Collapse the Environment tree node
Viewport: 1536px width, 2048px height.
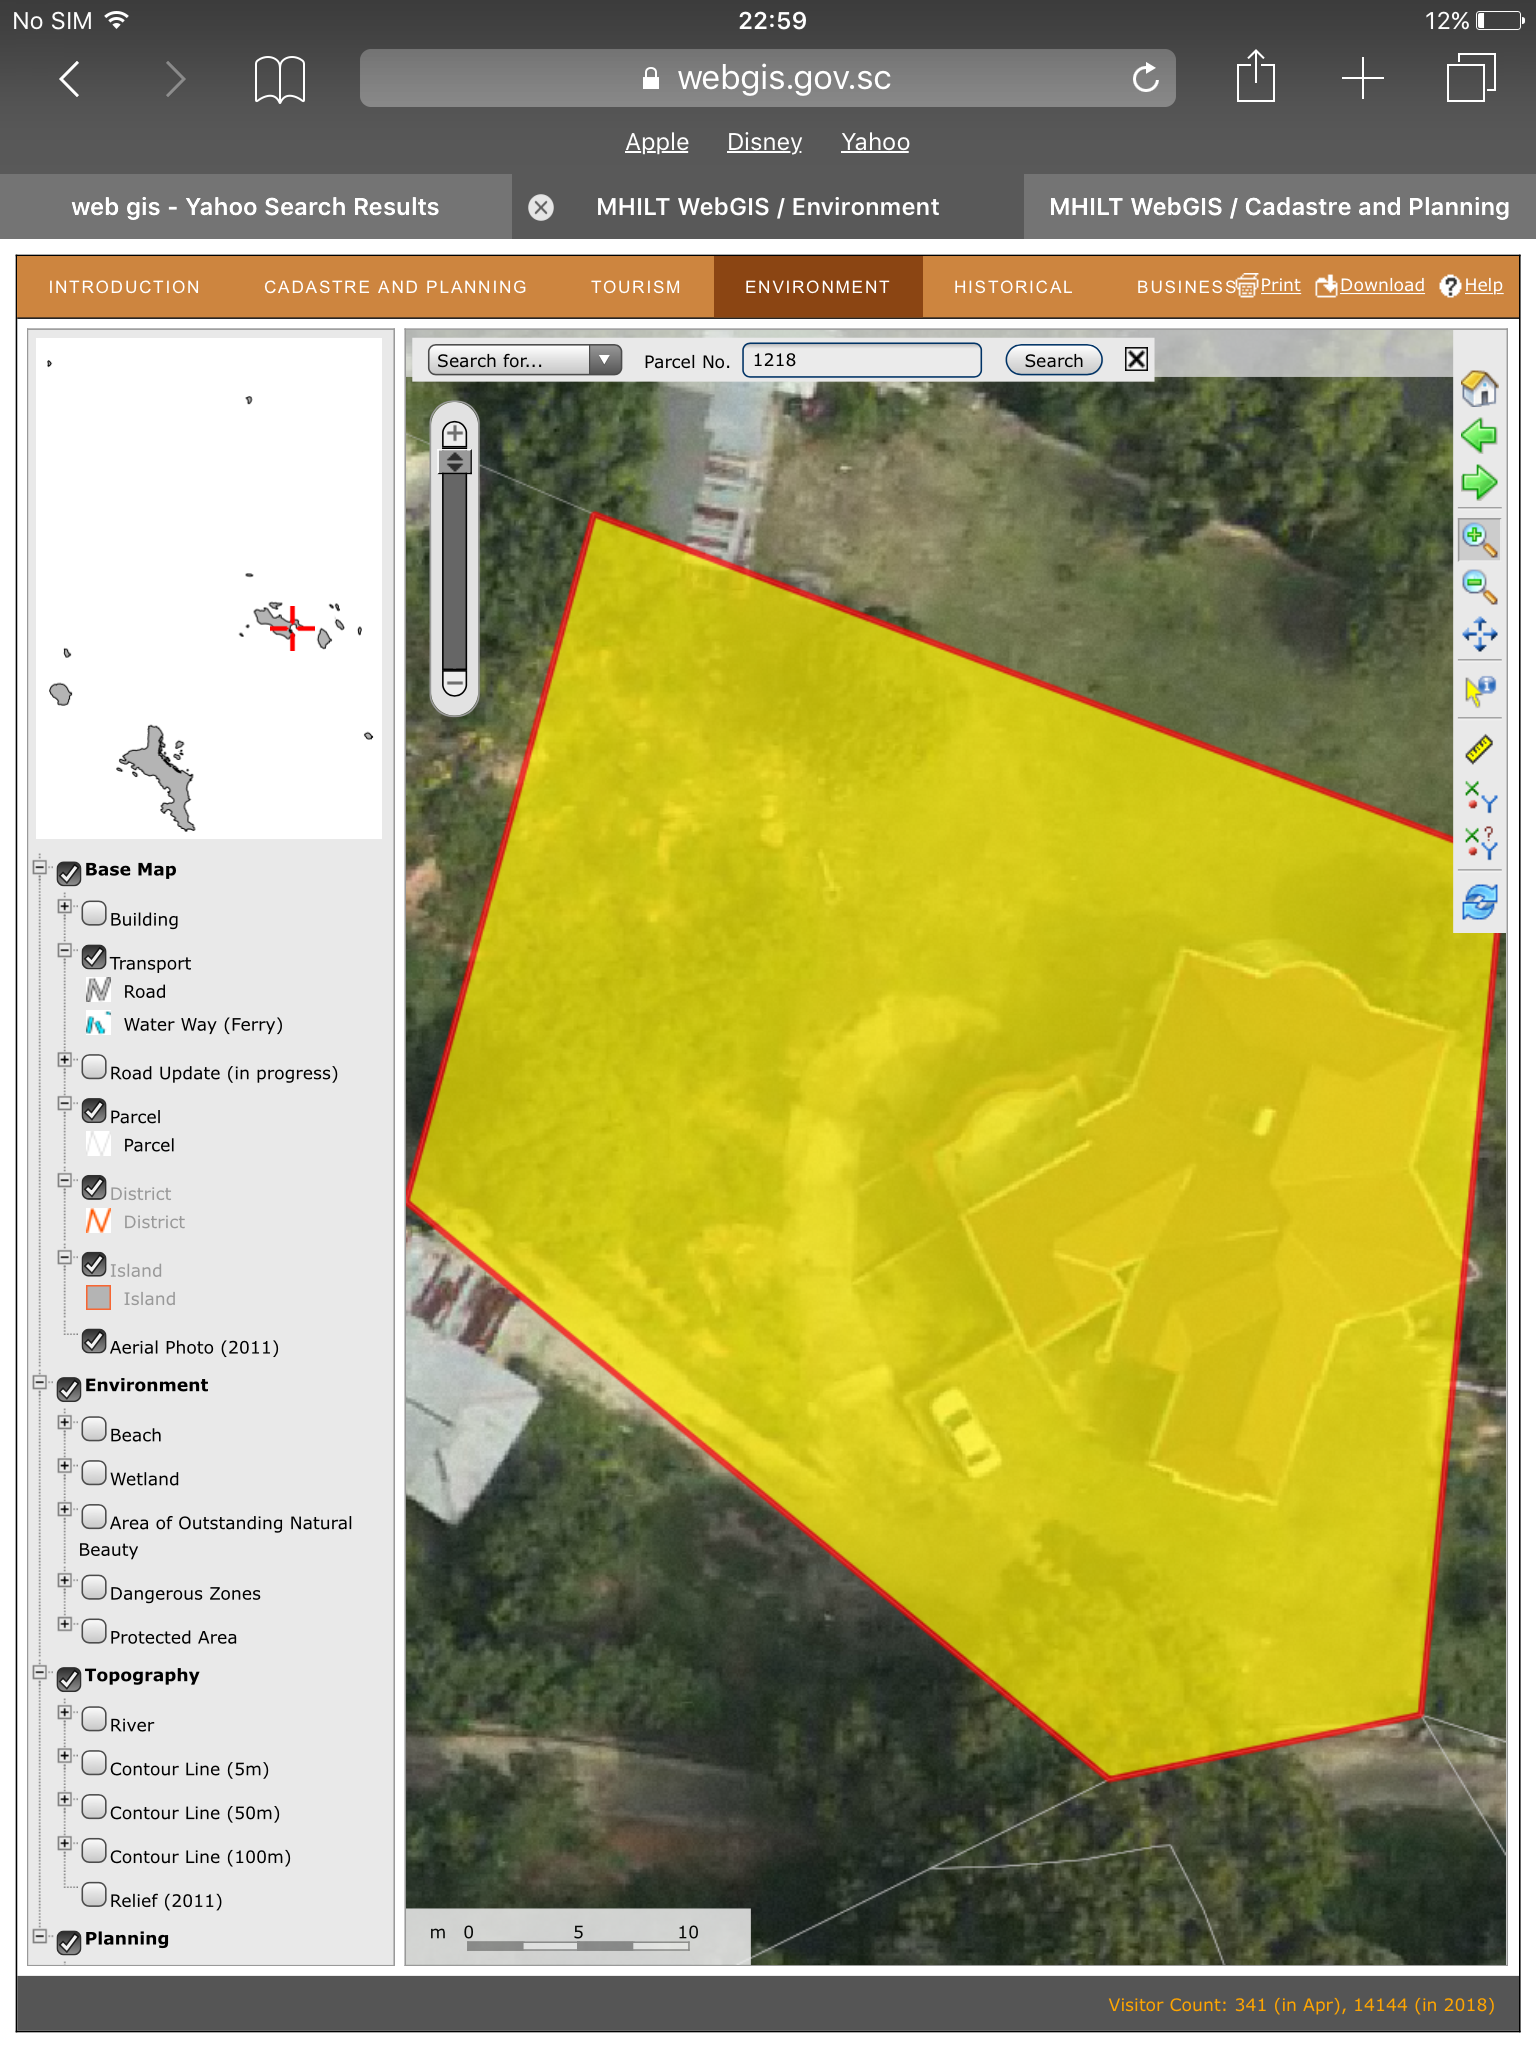pyautogui.click(x=40, y=1382)
